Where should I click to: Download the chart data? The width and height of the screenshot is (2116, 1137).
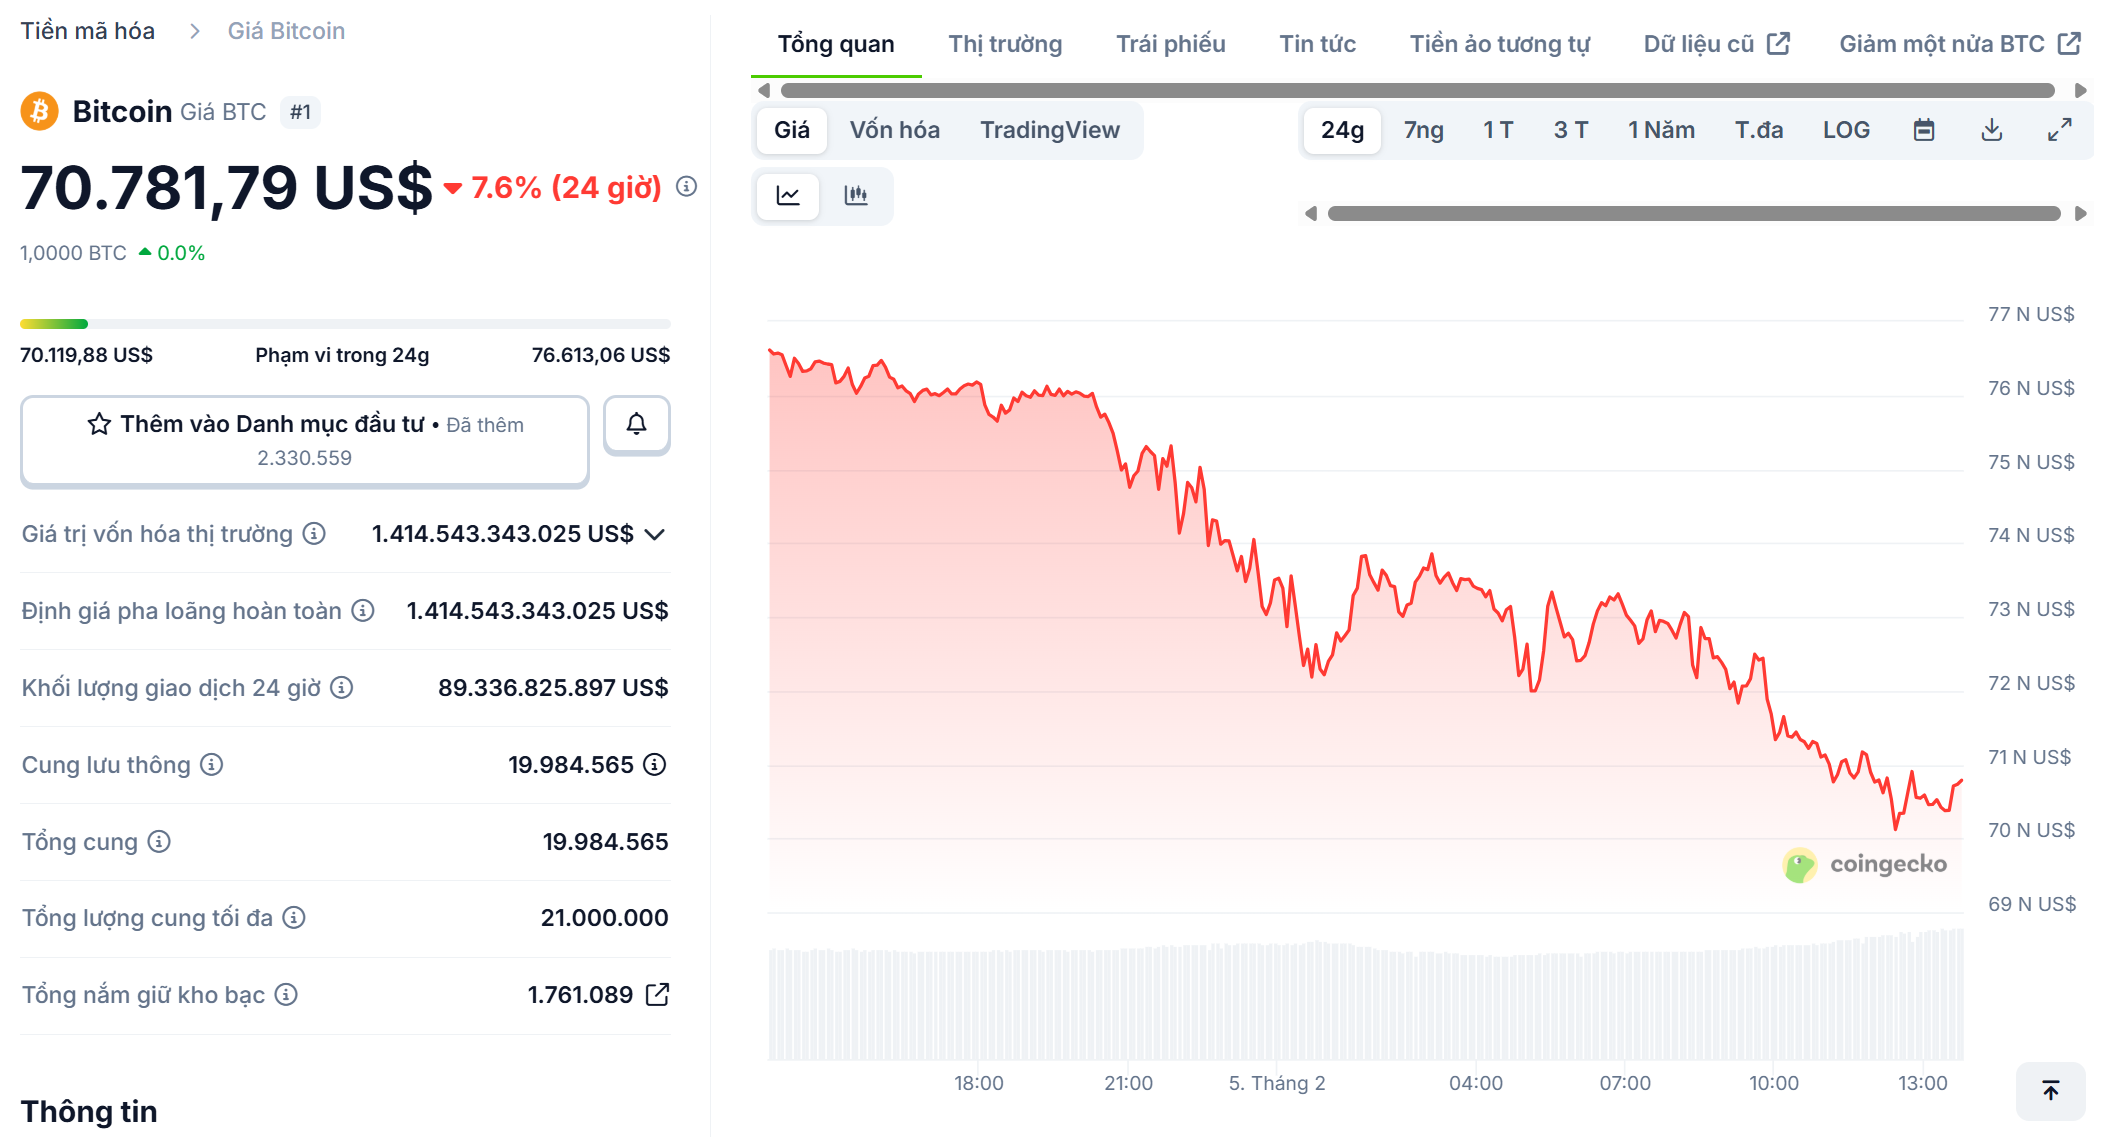(1992, 129)
